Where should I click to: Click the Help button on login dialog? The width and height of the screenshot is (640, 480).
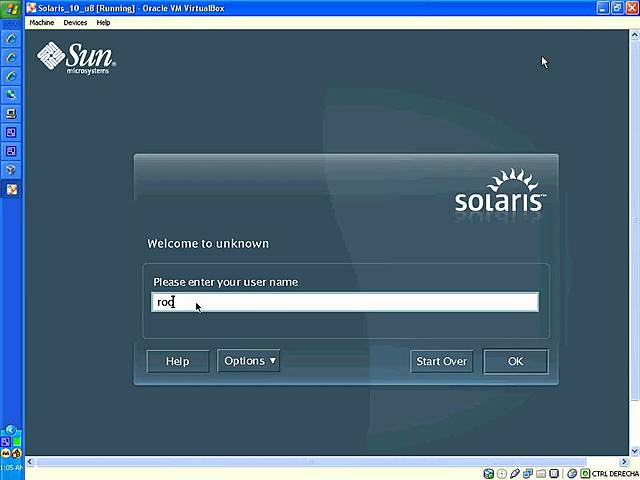(178, 361)
